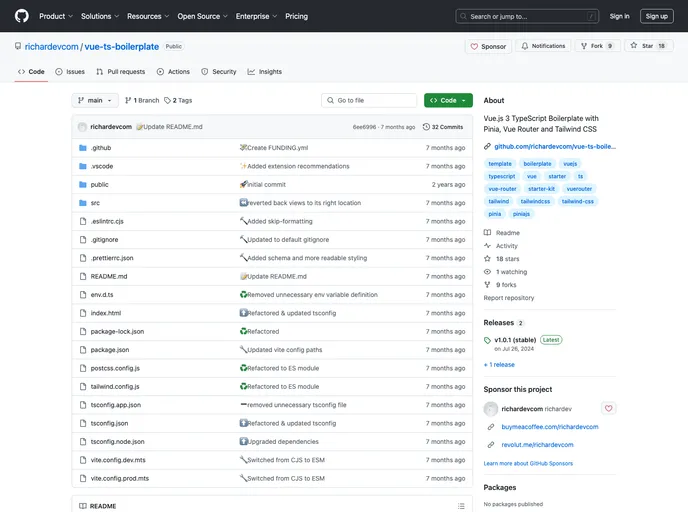Open the Insights tab

pos(265,72)
